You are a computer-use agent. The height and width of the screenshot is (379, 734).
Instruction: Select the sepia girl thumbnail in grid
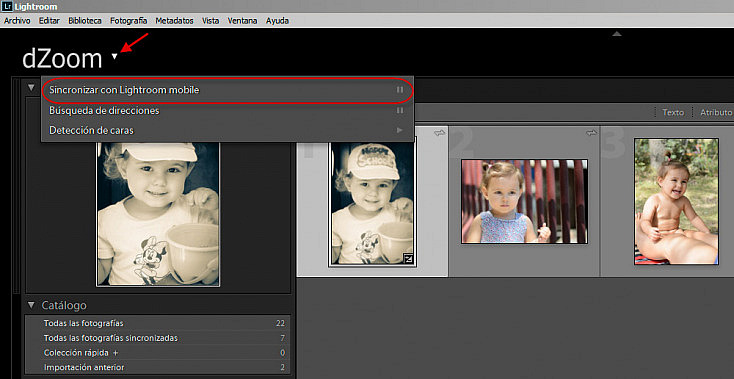373,204
